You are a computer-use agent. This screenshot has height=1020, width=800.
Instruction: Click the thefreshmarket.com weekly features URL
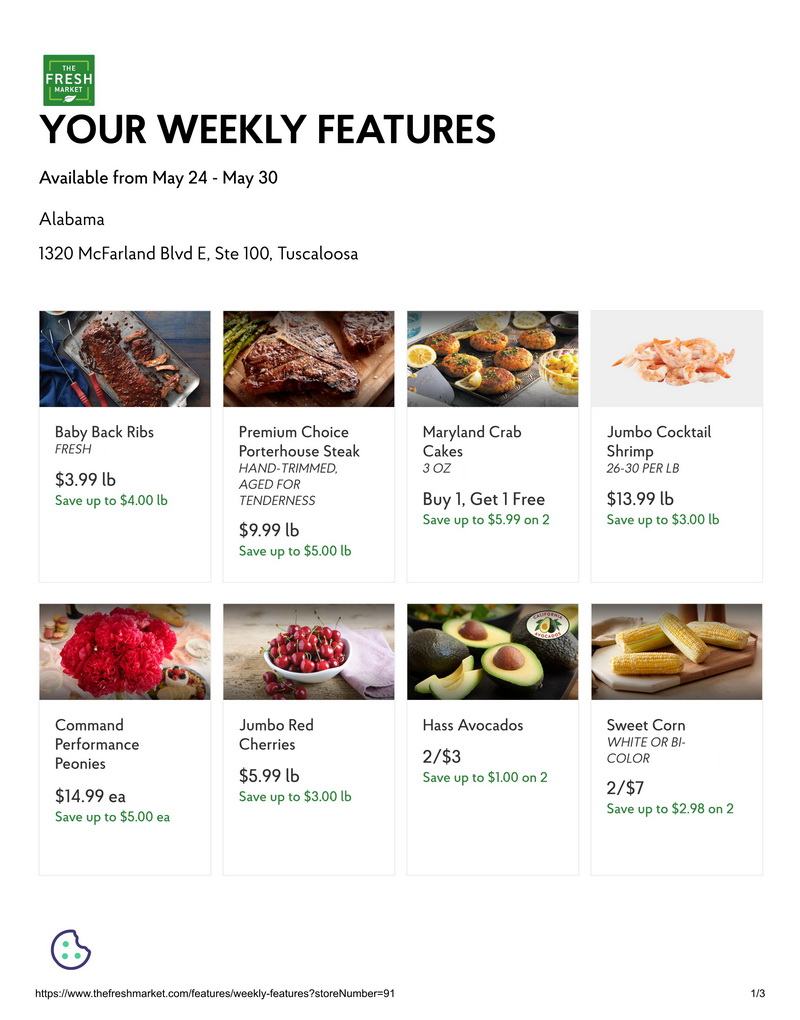[x=215, y=993]
